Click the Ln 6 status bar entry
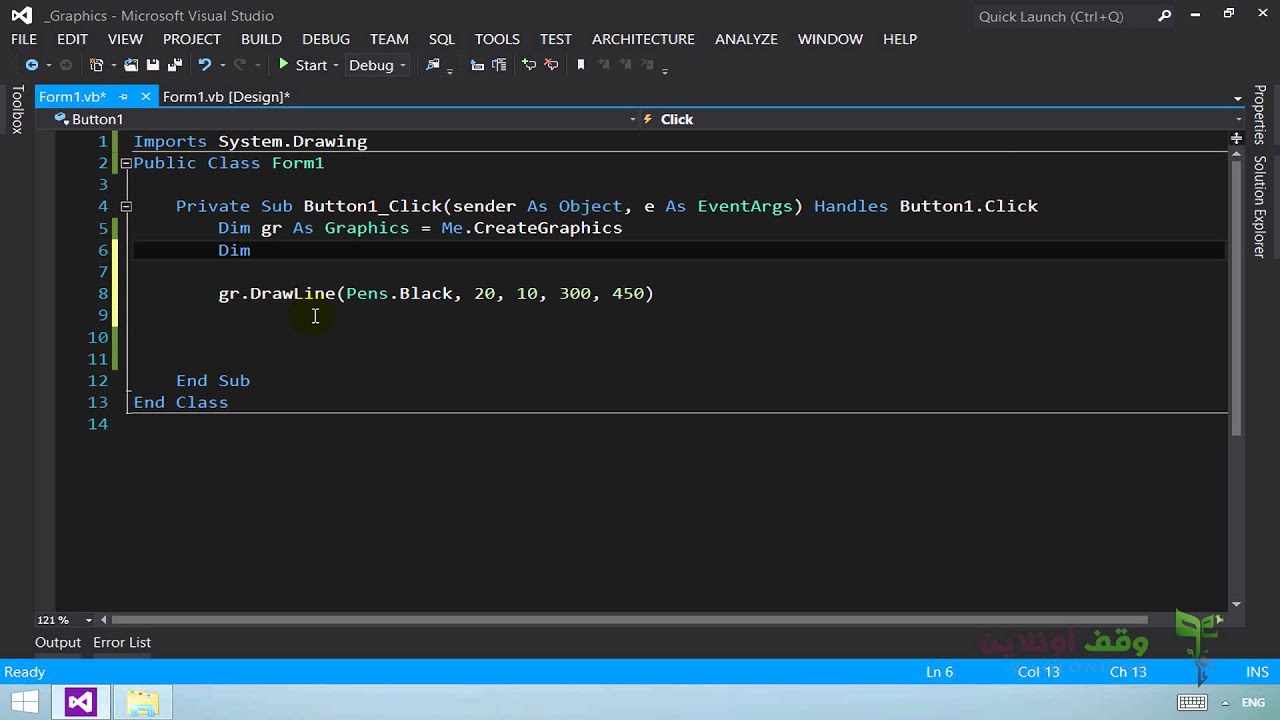The height and width of the screenshot is (720, 1280). (x=939, y=672)
